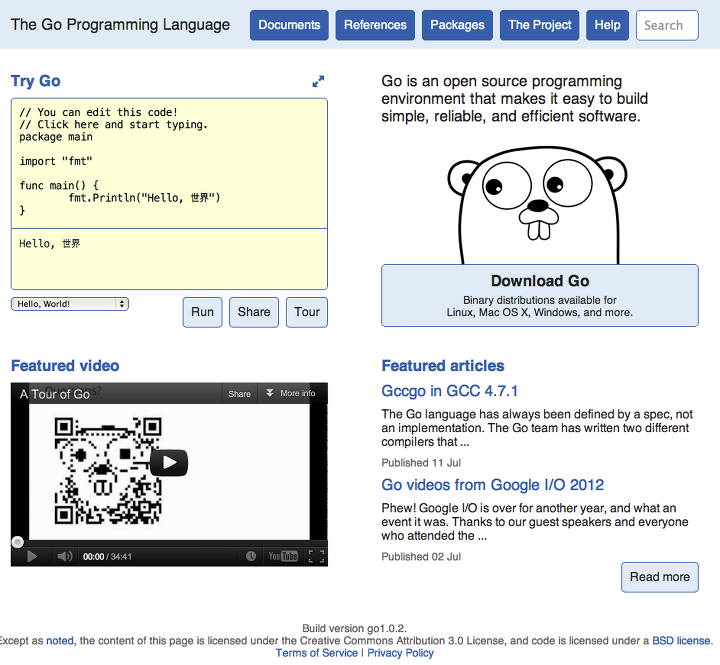Image resolution: width=720 pixels, height=665 pixels.
Task: Enter fullscreen mode on the video player
Action: [x=316, y=556]
